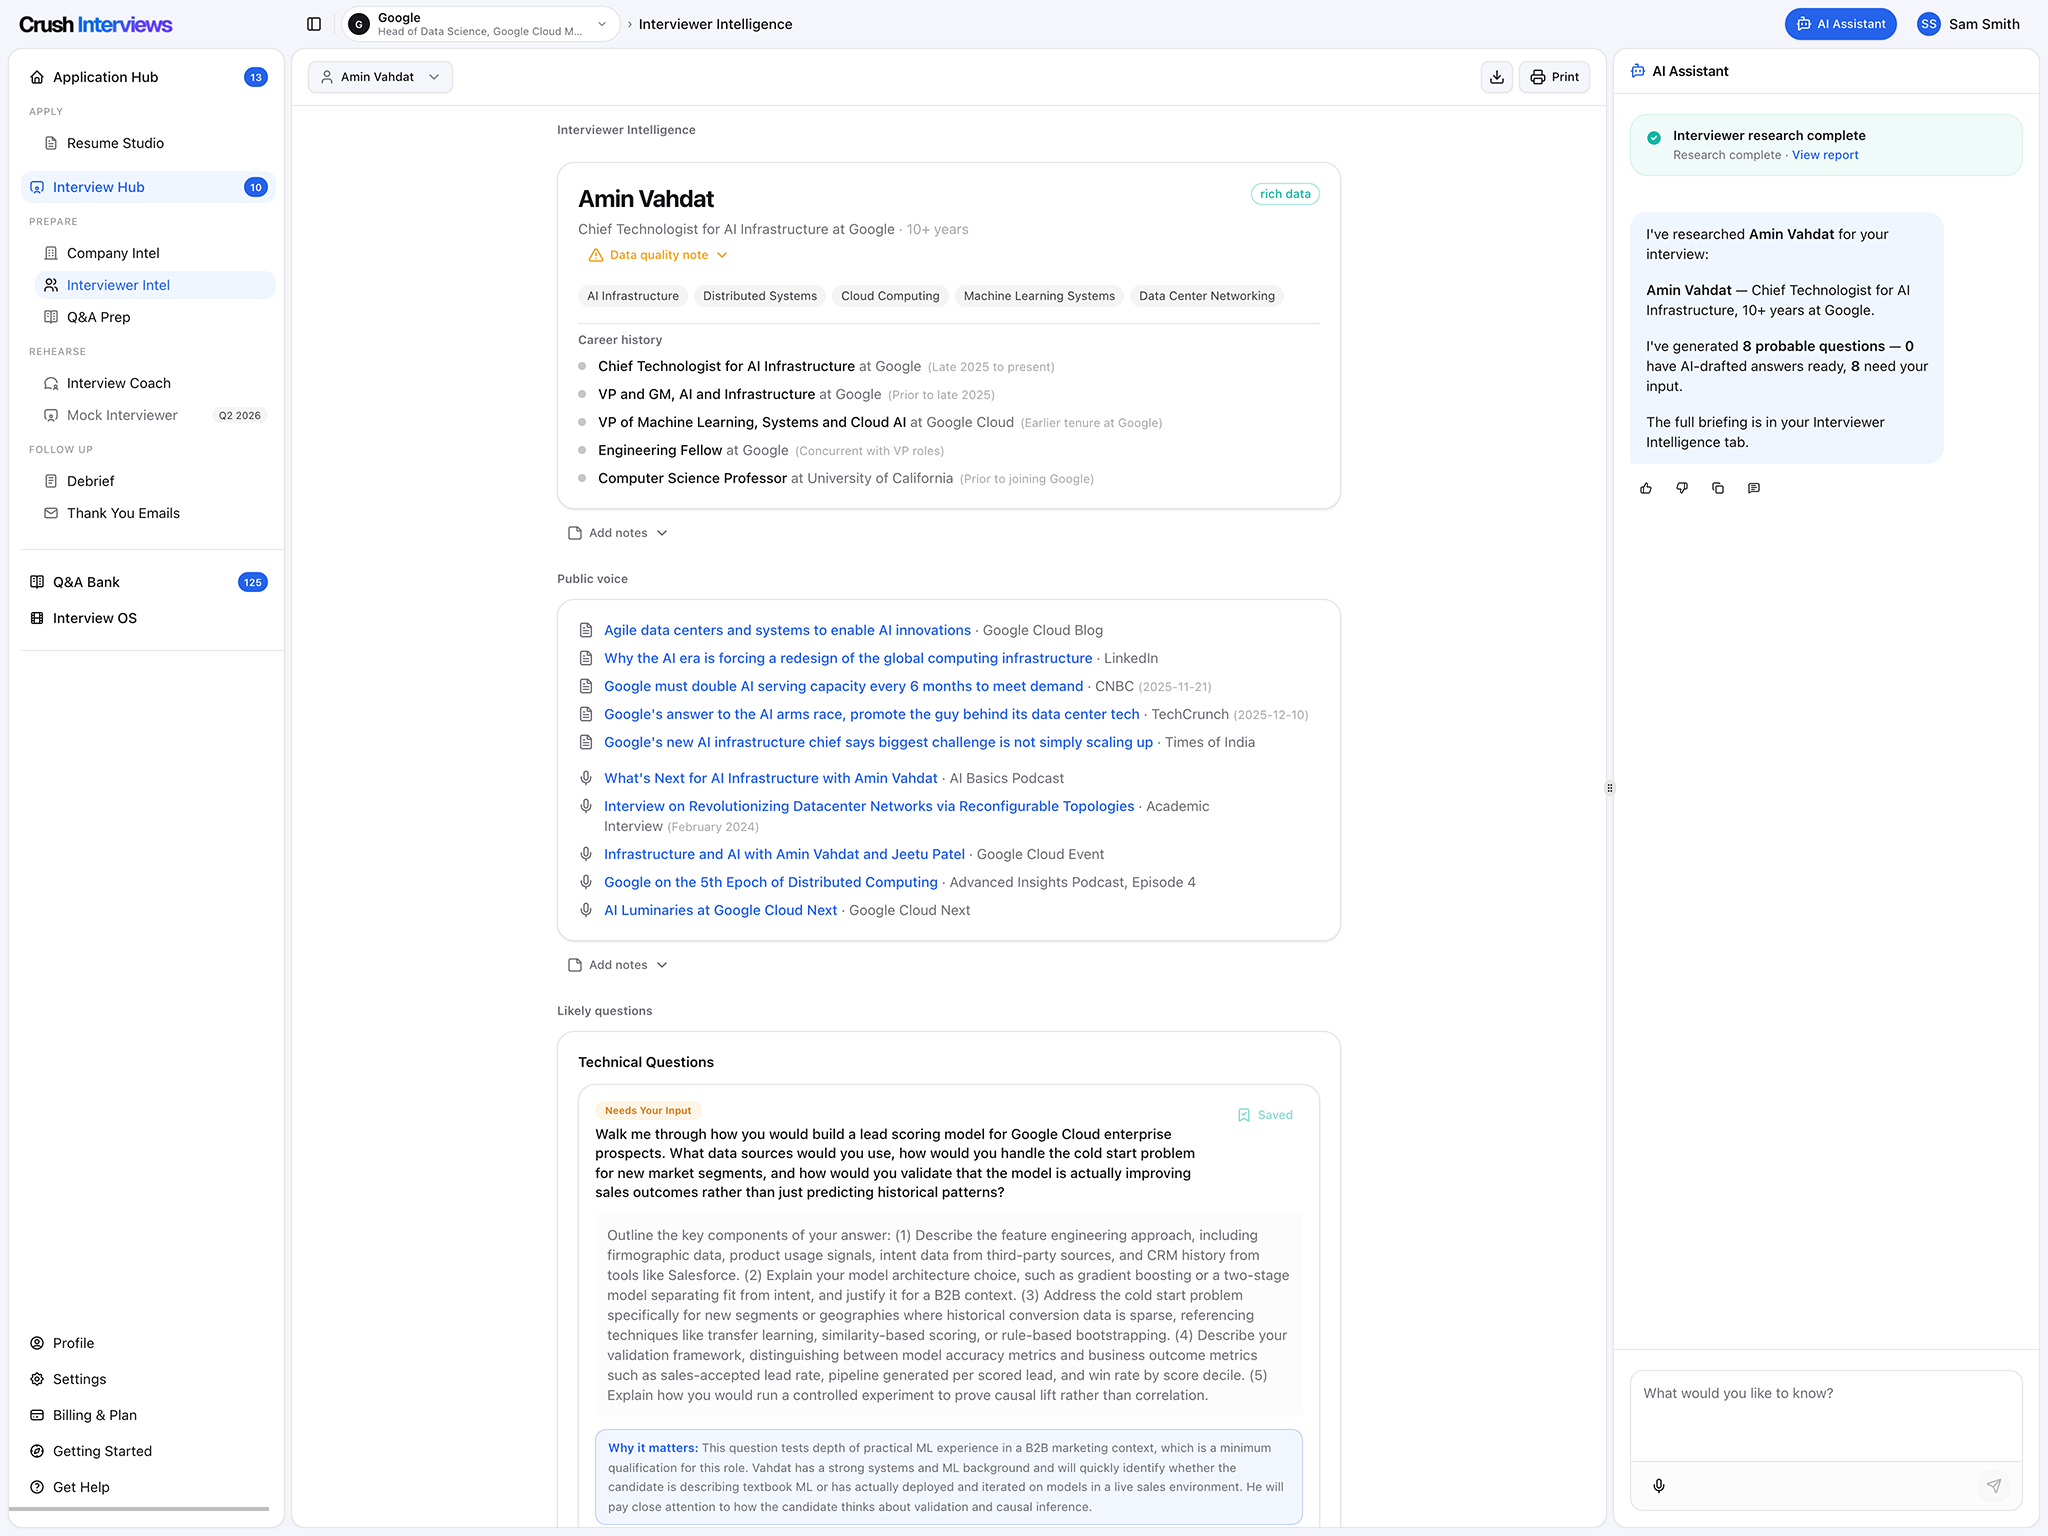The image size is (2048, 1536).
Task: Copy the assistant message with copy icon
Action: [x=1718, y=488]
